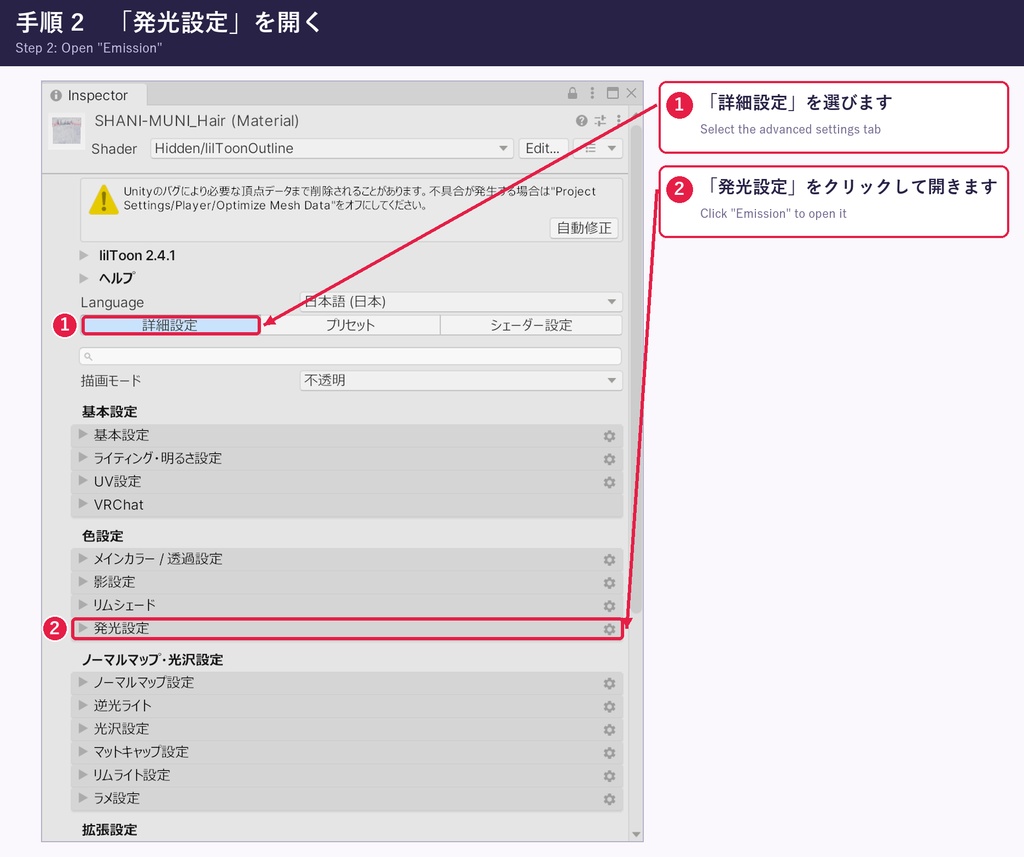This screenshot has width=1024, height=857.
Task: Toggle the Inspector lock icon
Action: click(572, 93)
